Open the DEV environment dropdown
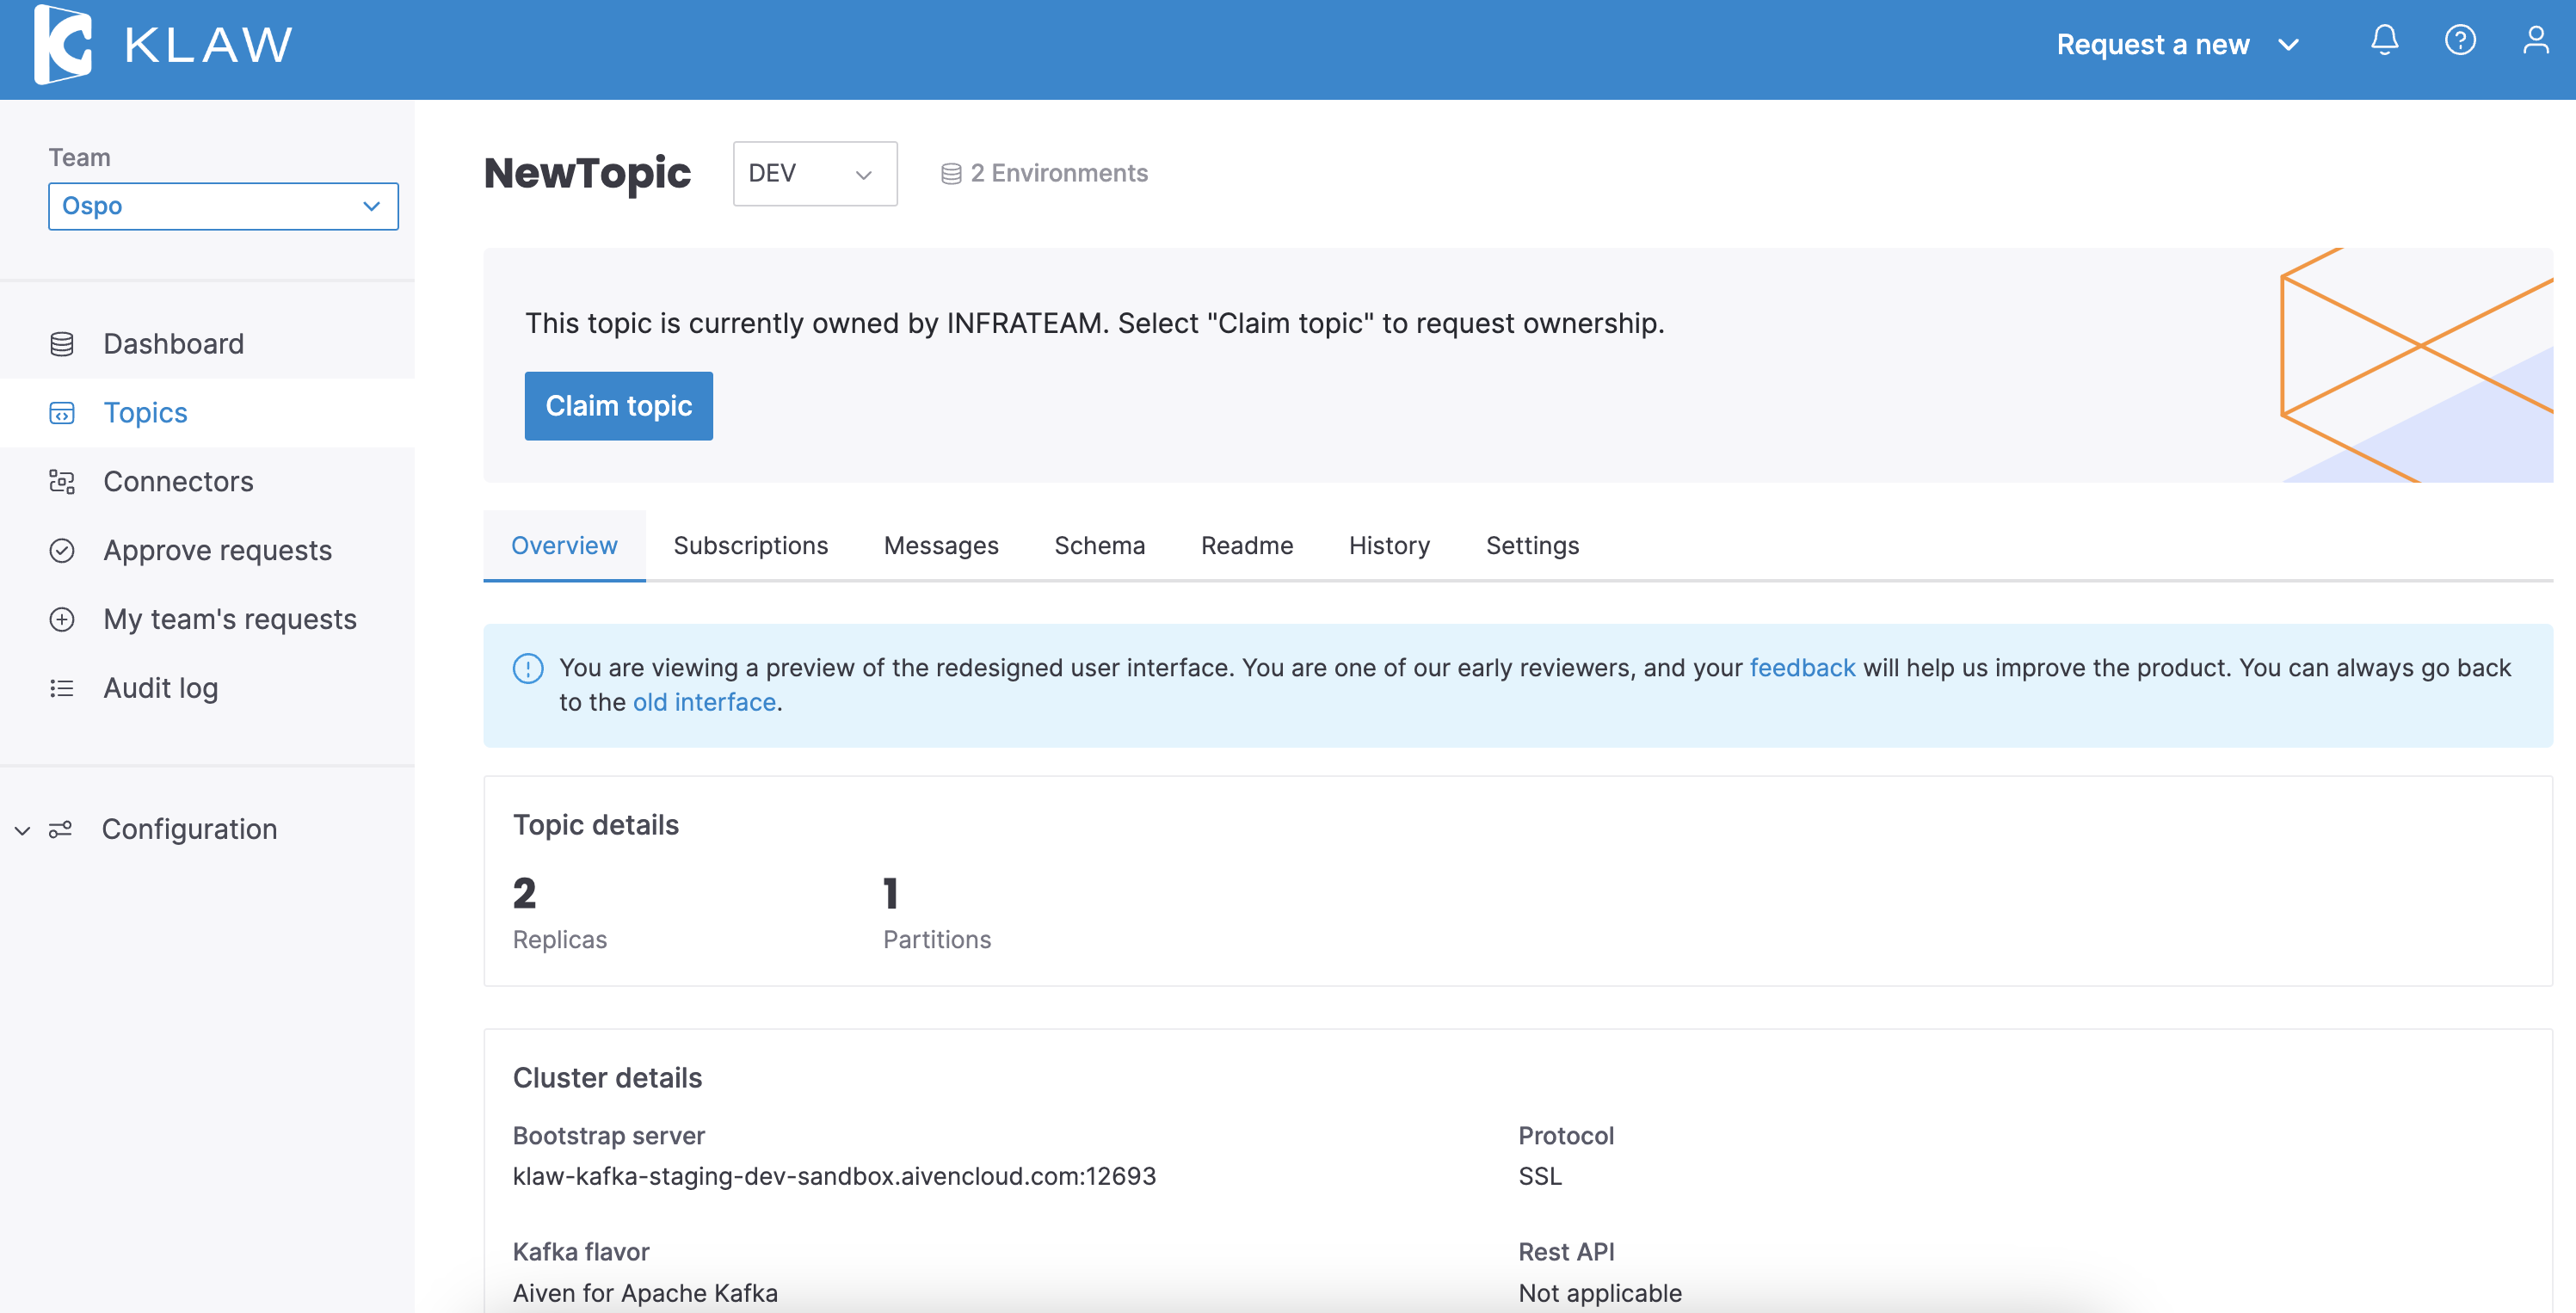The width and height of the screenshot is (2576, 1313). pos(814,174)
